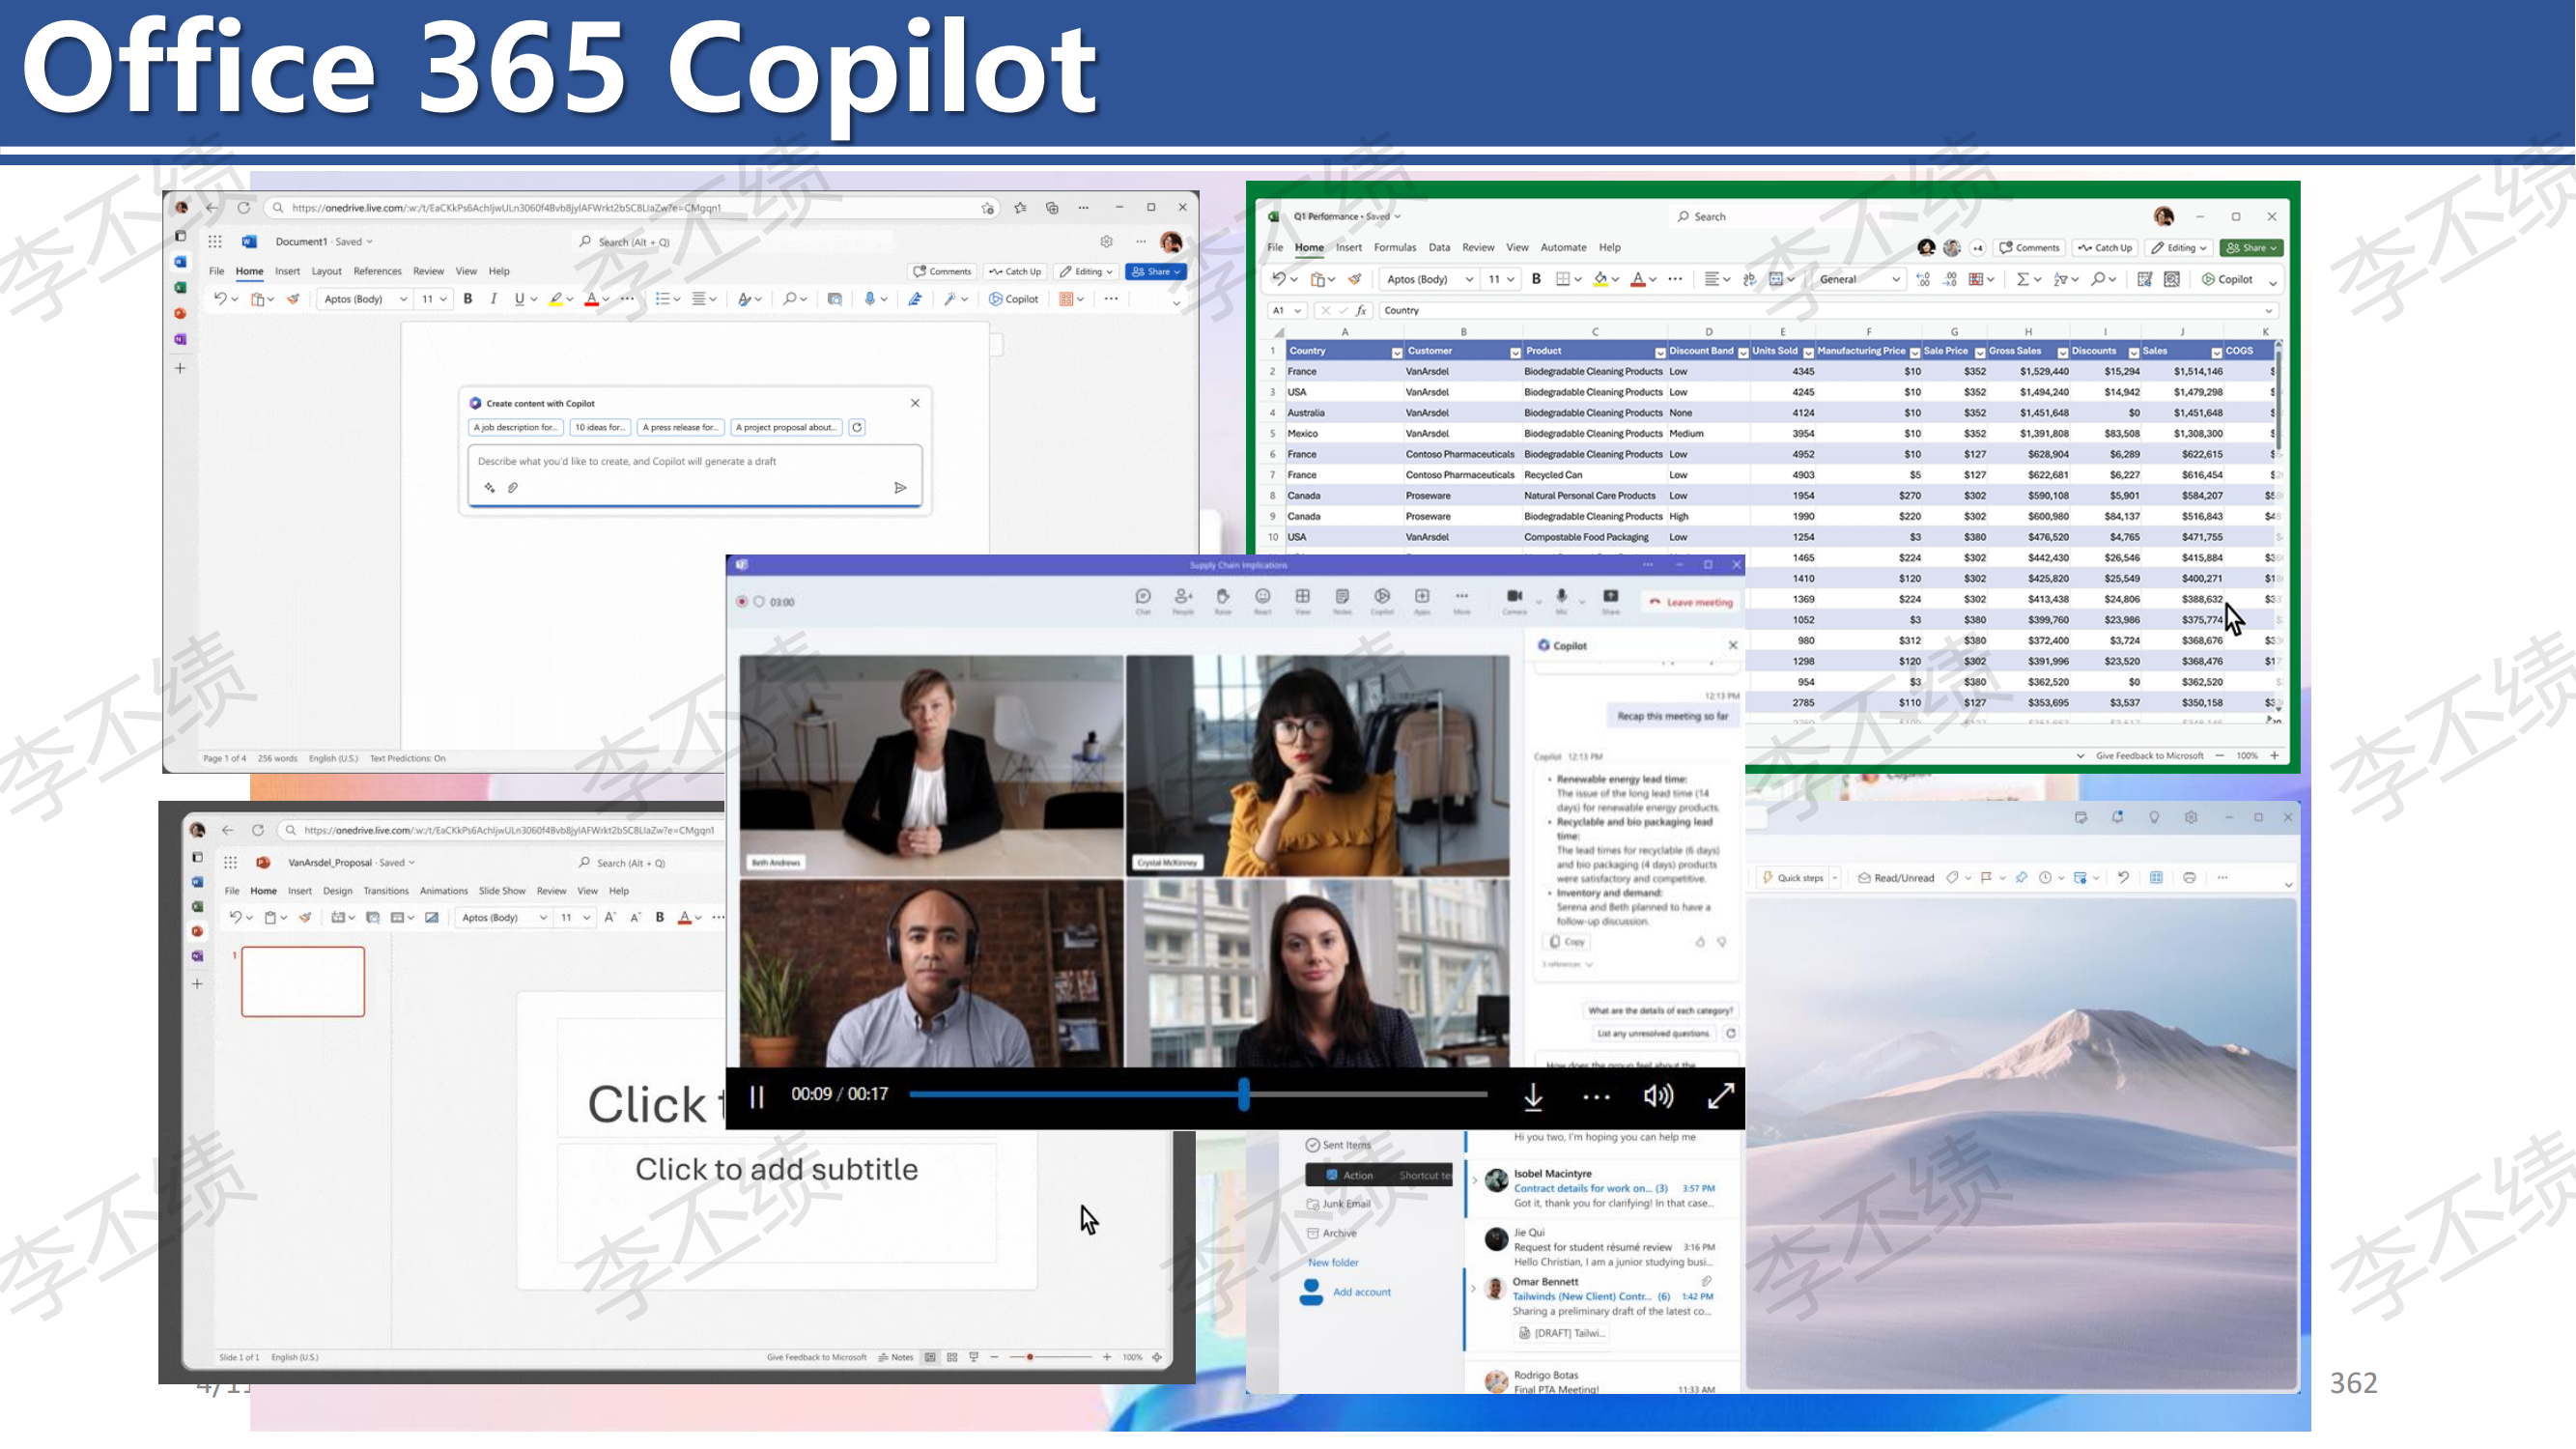This screenshot has height=1449, width=2576.
Task: Click the attach paperclip icon in the Copilot prompt
Action: [513, 488]
